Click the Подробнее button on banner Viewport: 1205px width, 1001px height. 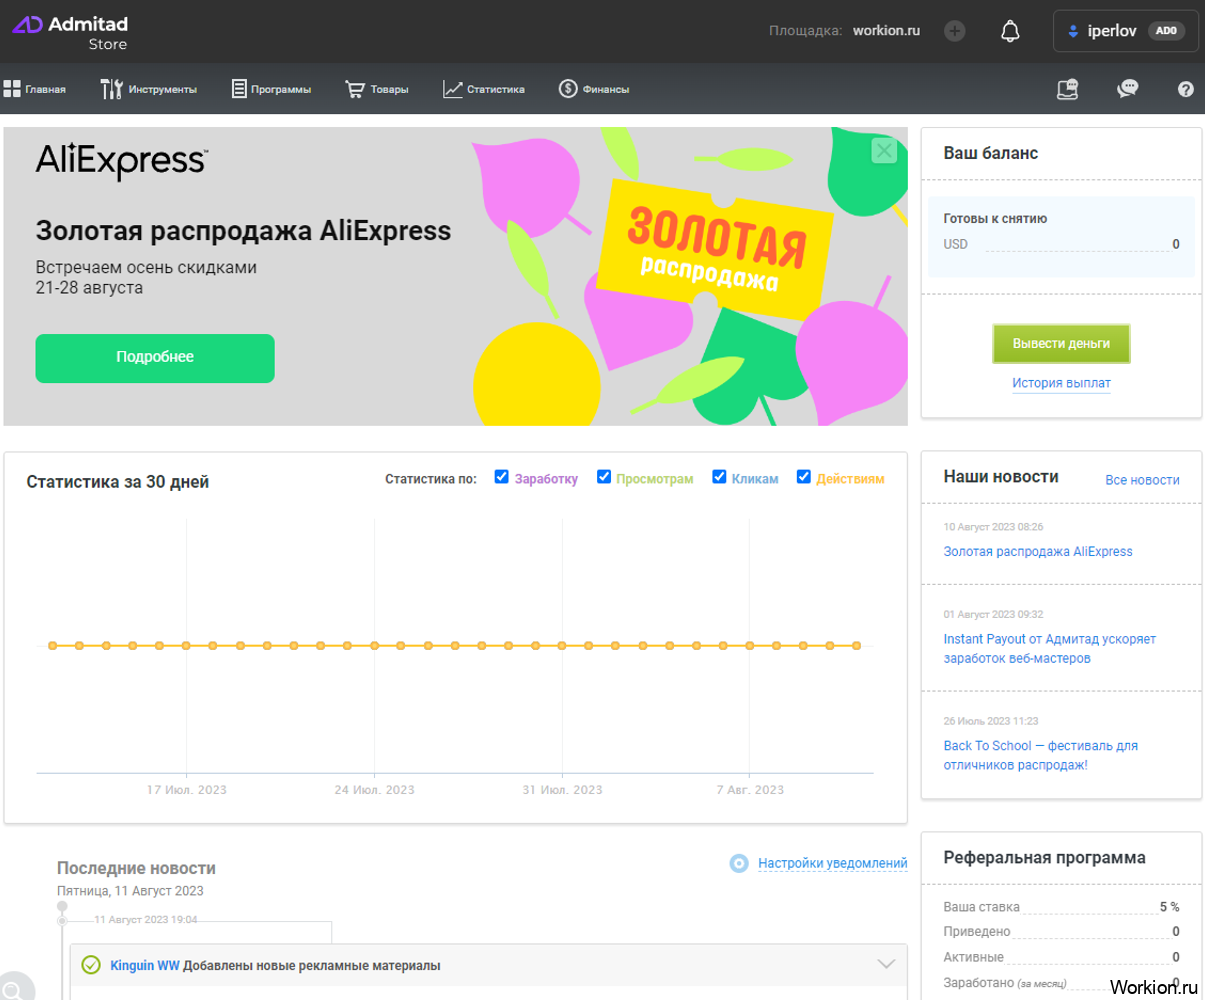pyautogui.click(x=155, y=358)
